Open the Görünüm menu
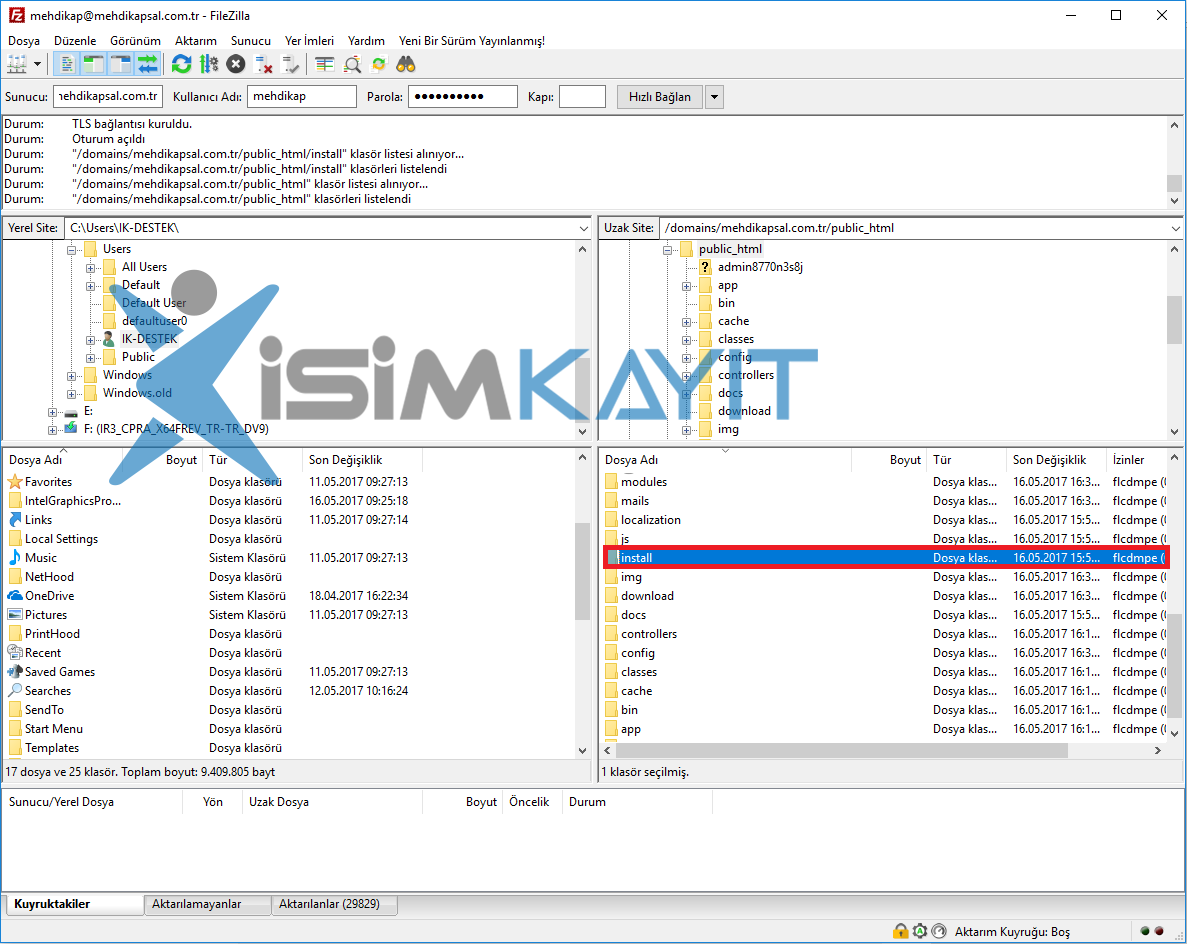1187x944 pixels. (136, 41)
